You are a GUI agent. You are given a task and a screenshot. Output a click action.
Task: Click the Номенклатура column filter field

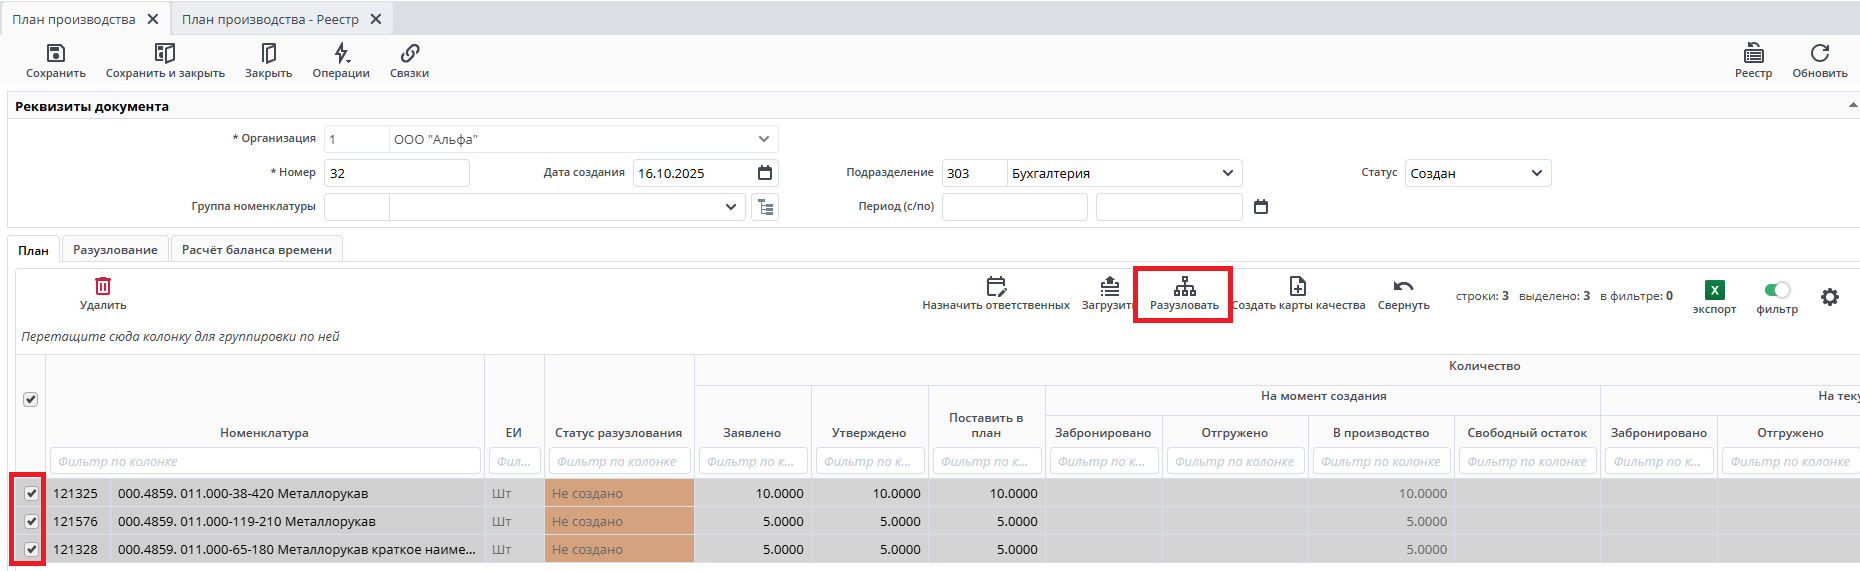(265, 461)
